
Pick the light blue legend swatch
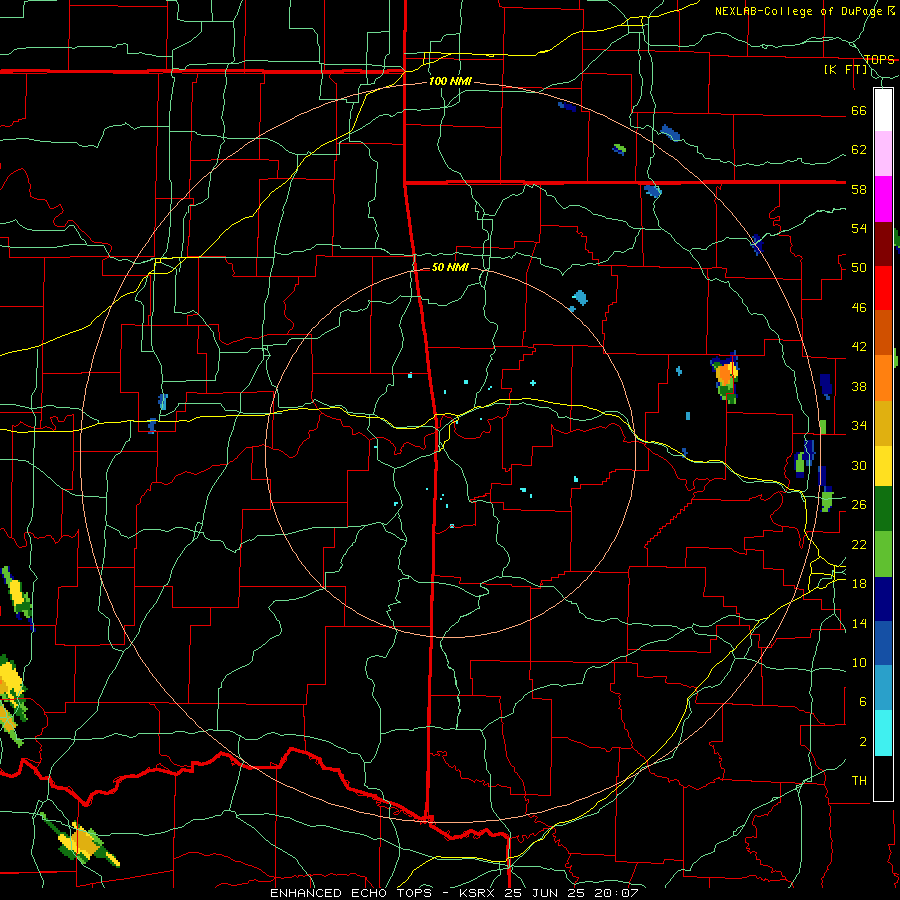[x=883, y=688]
